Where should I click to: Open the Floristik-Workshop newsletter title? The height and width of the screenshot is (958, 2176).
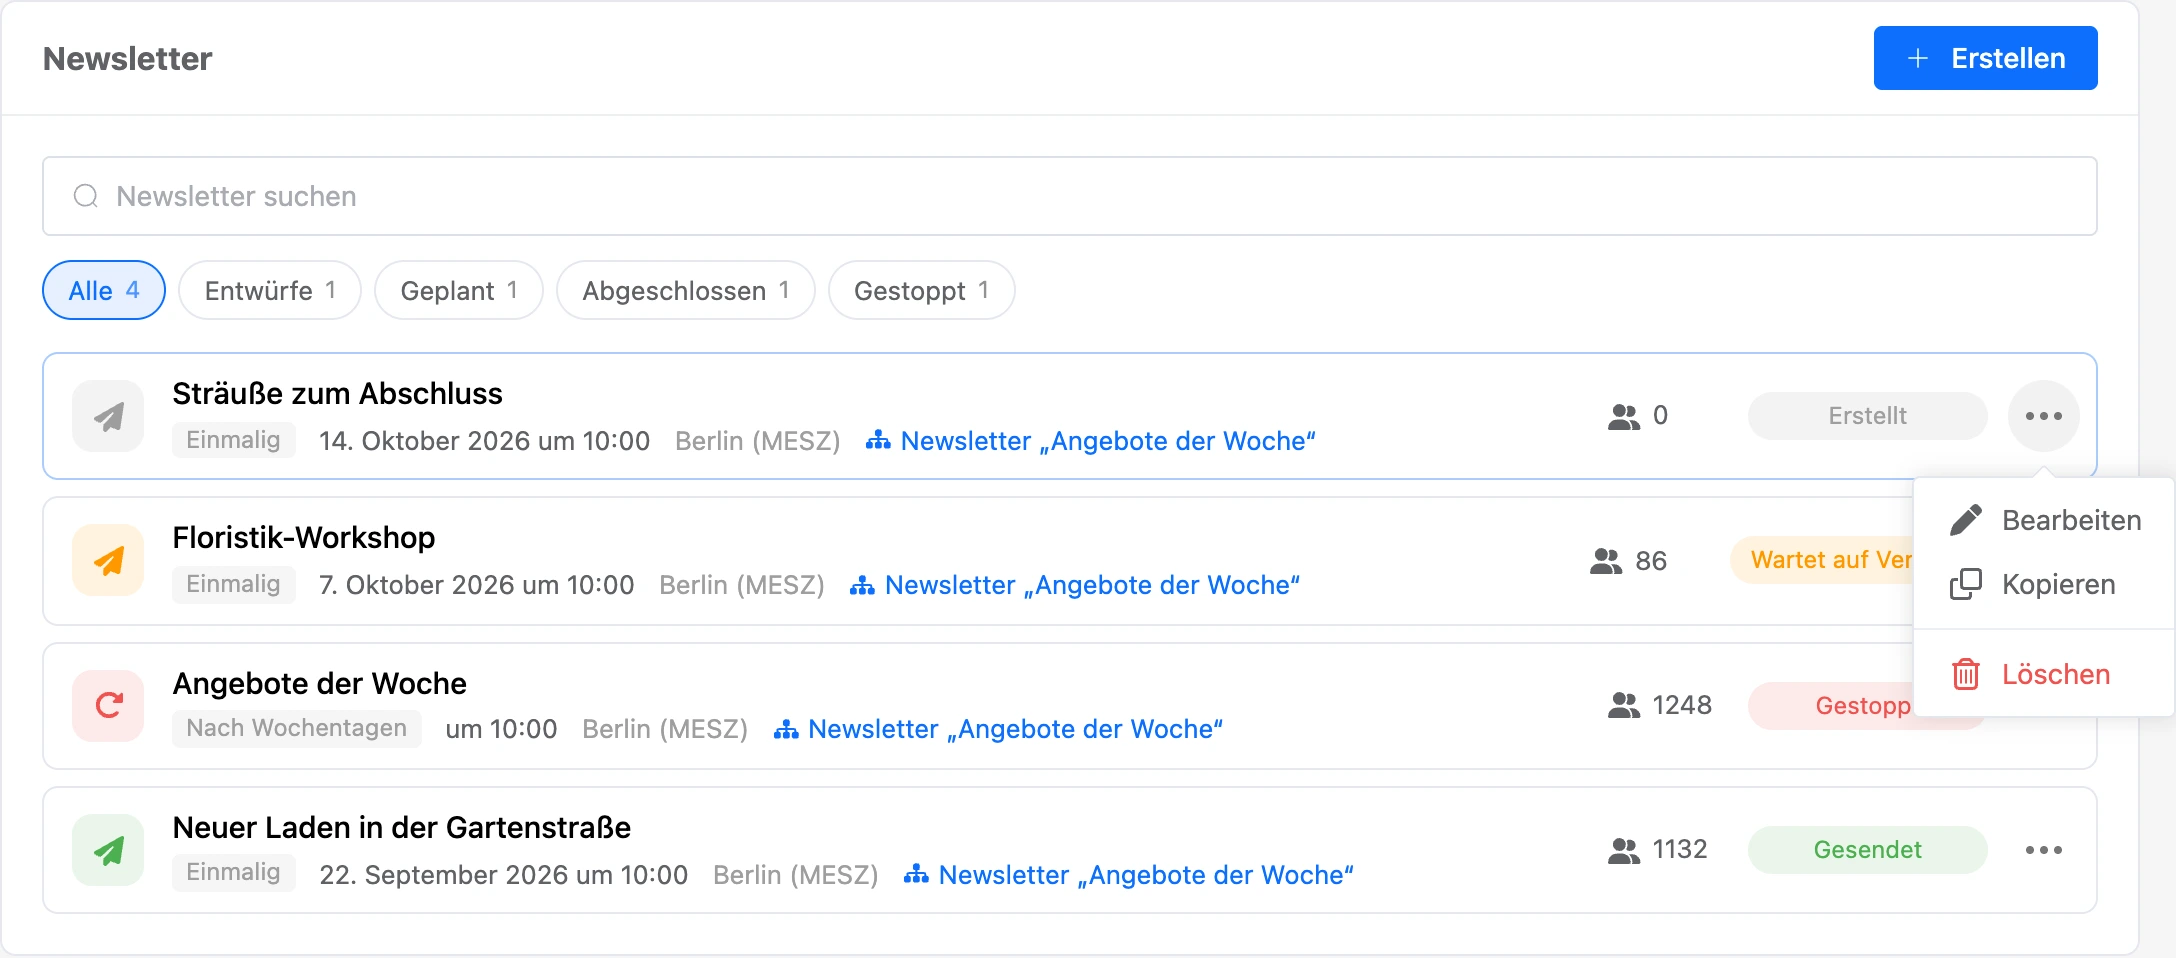[304, 537]
